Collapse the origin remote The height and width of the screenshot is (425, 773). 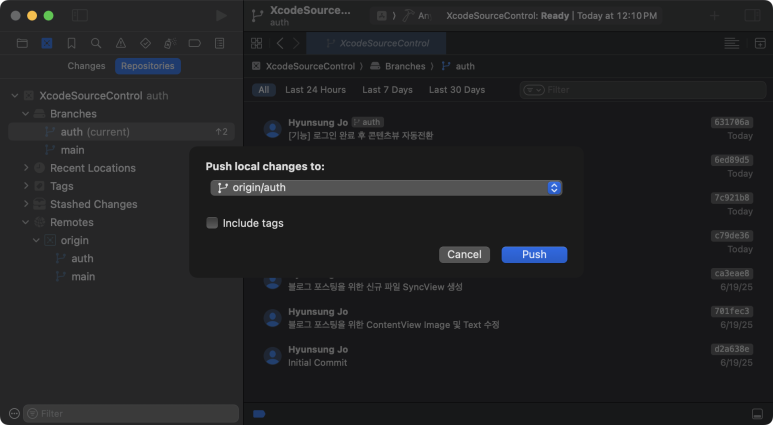click(36, 241)
